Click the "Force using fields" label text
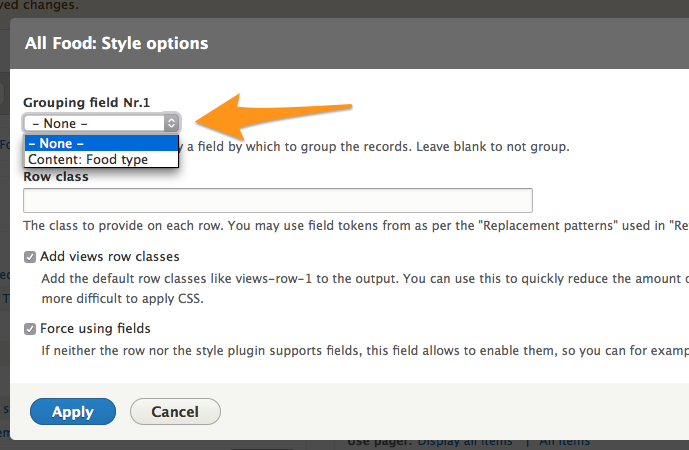Image resolution: width=689 pixels, height=450 pixels. [95, 328]
